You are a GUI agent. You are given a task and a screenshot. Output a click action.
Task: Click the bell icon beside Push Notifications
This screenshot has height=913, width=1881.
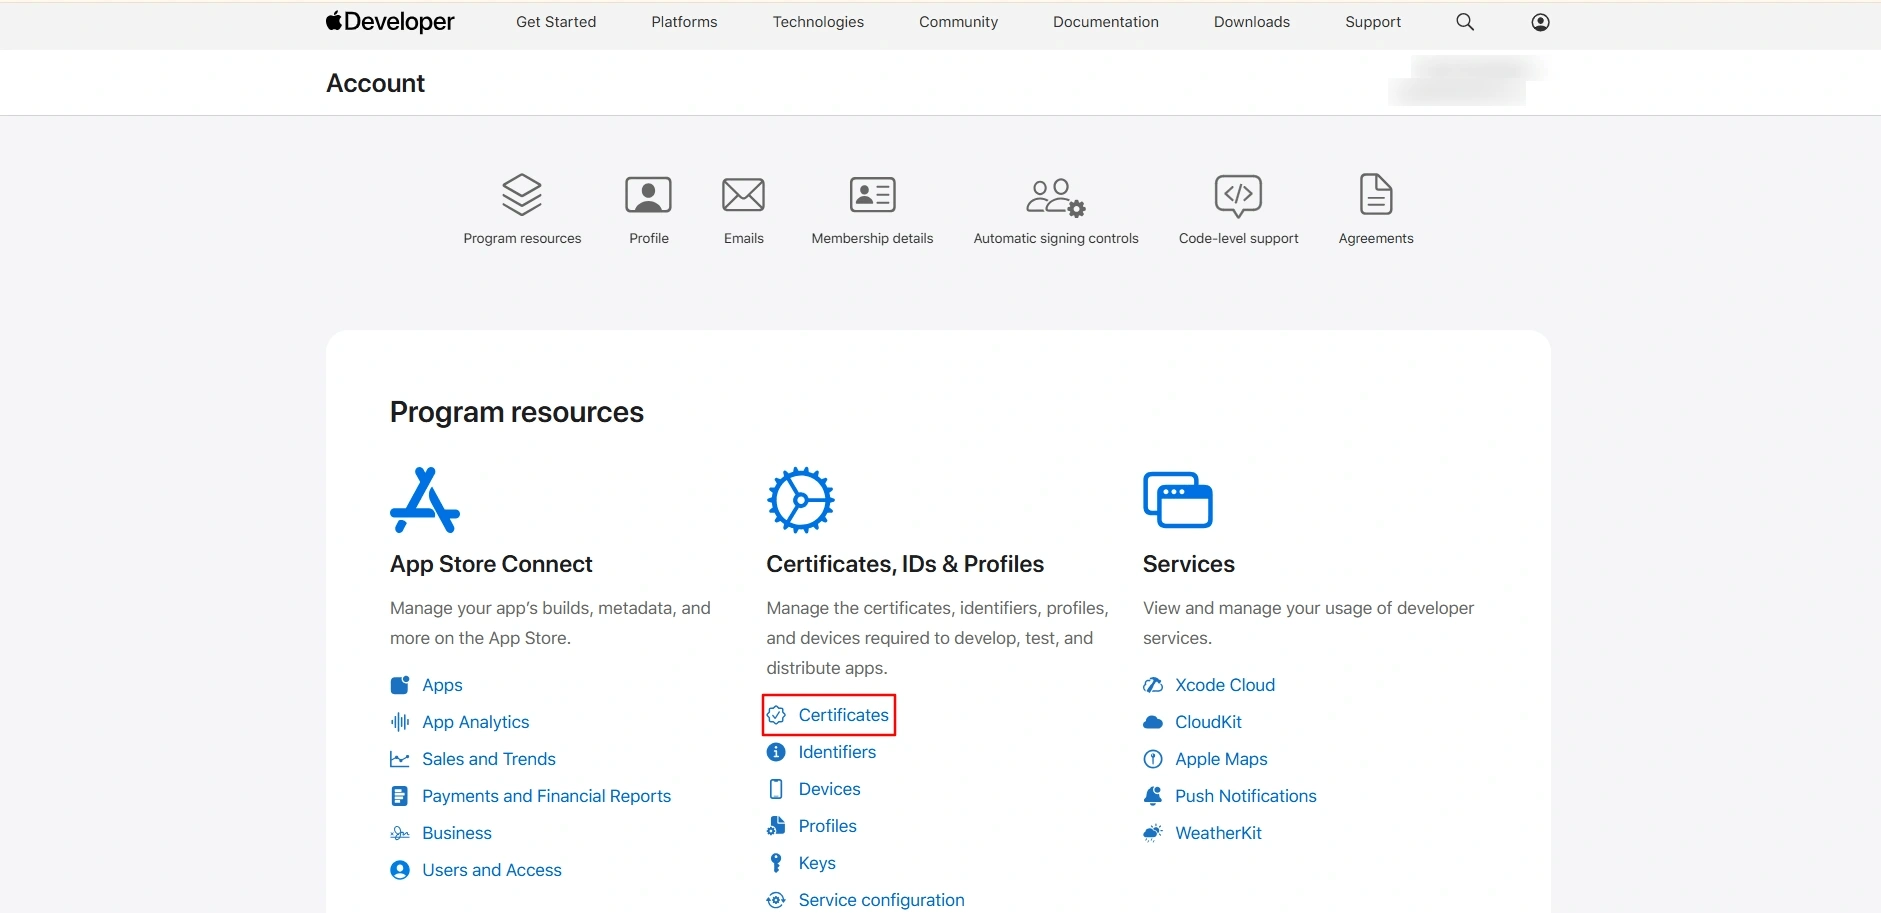click(1153, 796)
